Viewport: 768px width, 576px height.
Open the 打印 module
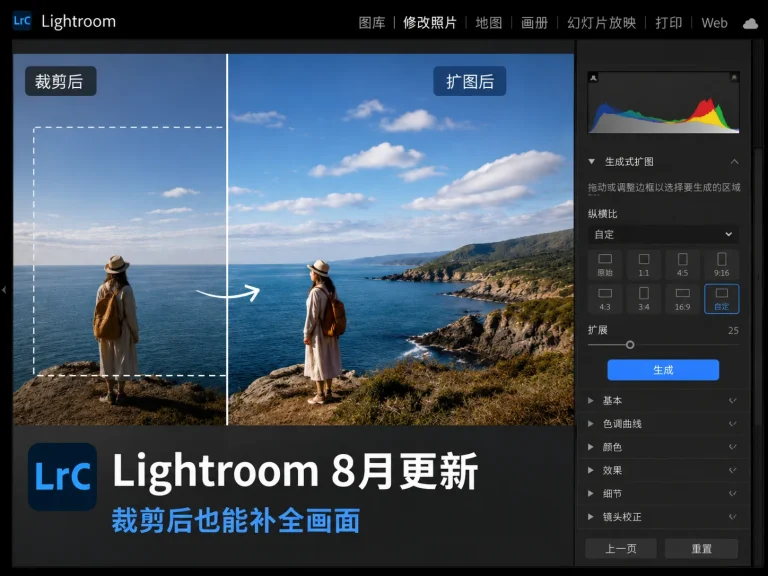(x=669, y=23)
